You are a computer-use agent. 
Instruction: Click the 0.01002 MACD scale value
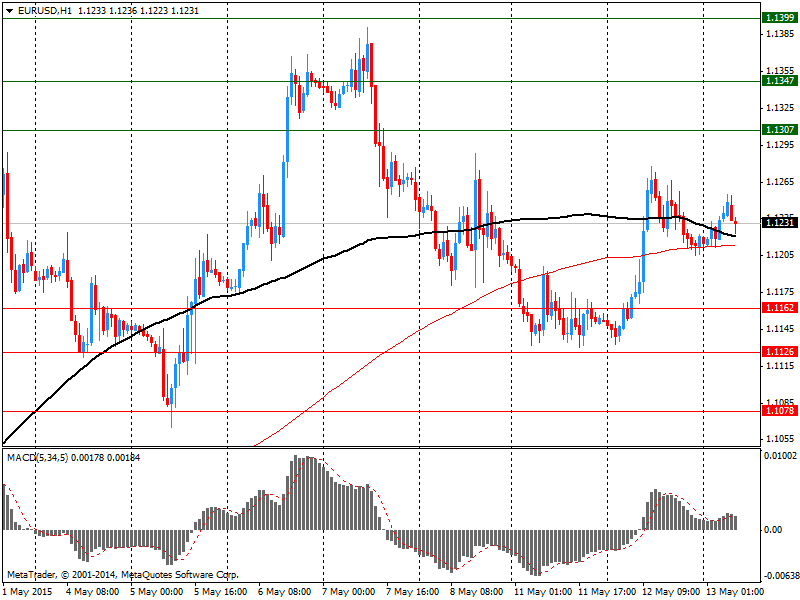click(780, 455)
